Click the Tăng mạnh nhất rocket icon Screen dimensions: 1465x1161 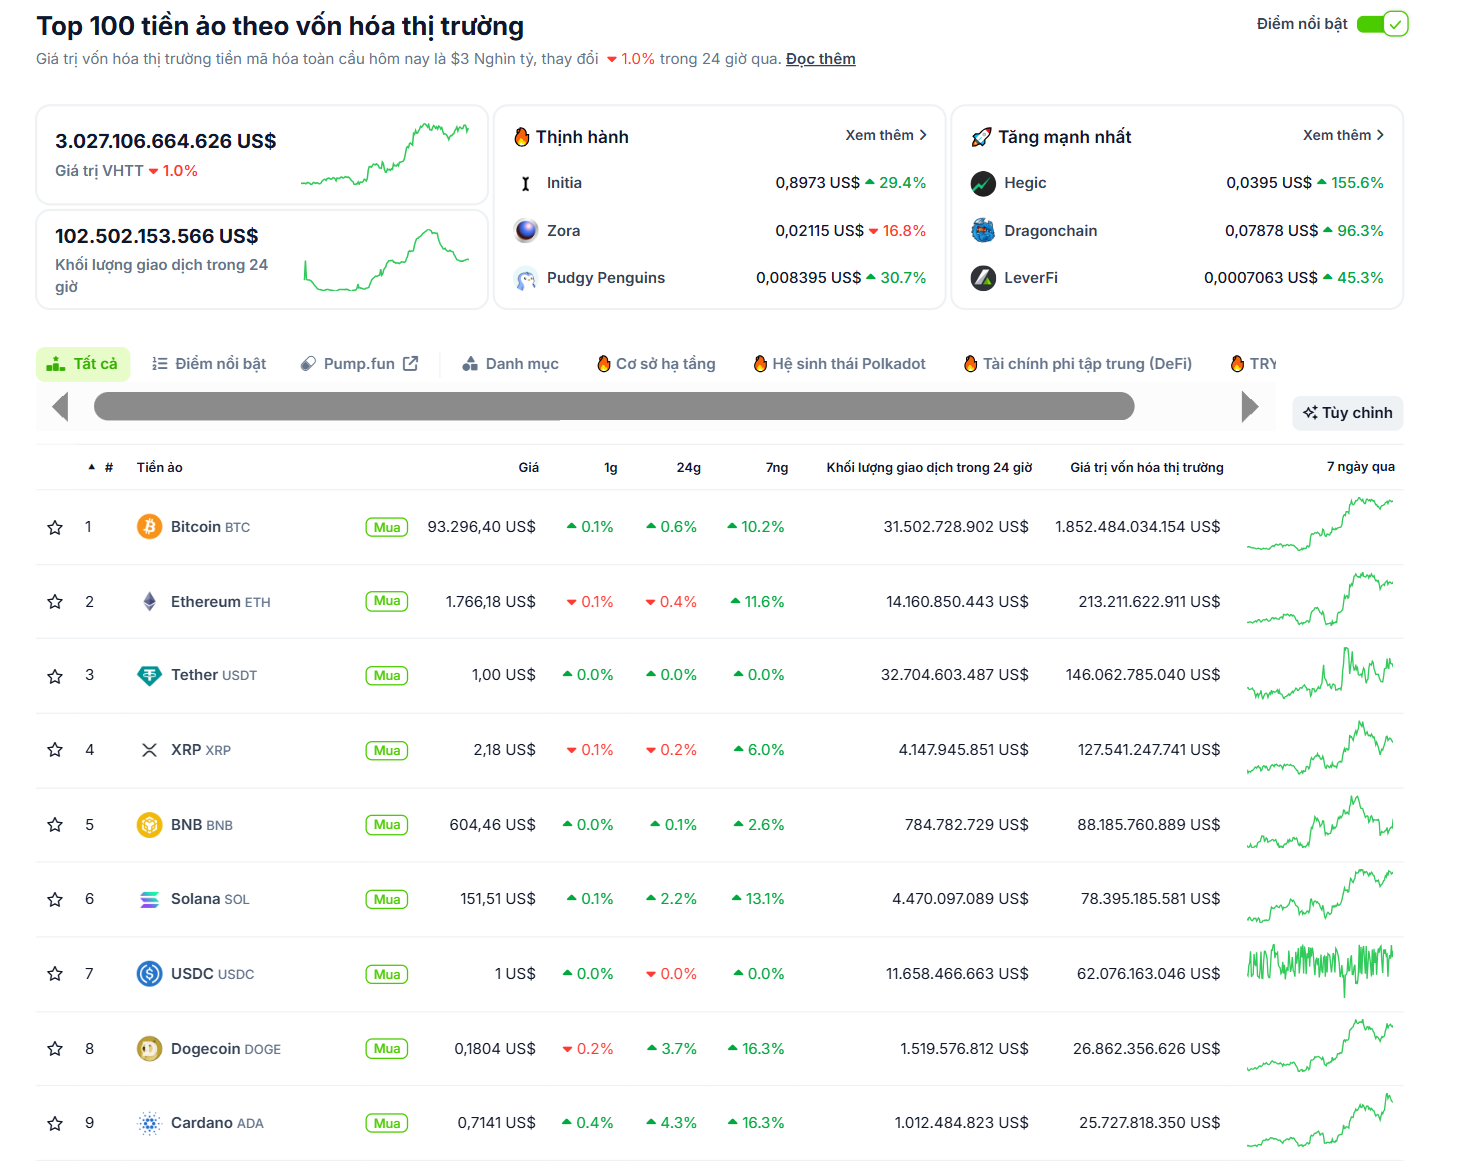982,137
